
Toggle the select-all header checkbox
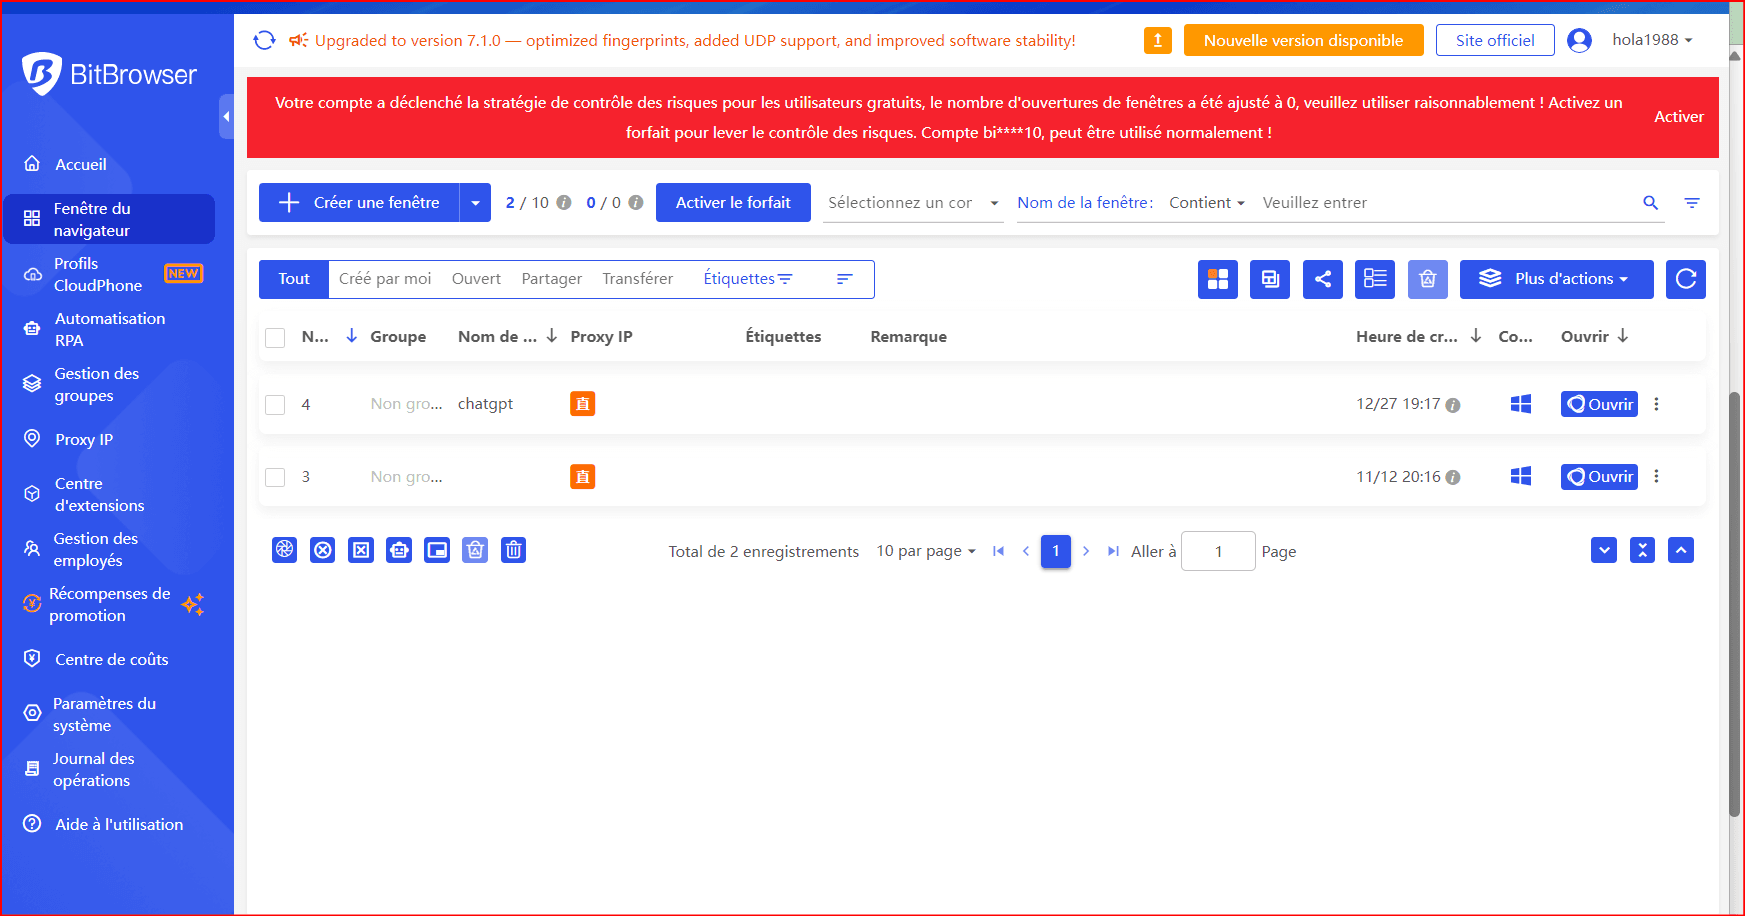[x=275, y=338]
